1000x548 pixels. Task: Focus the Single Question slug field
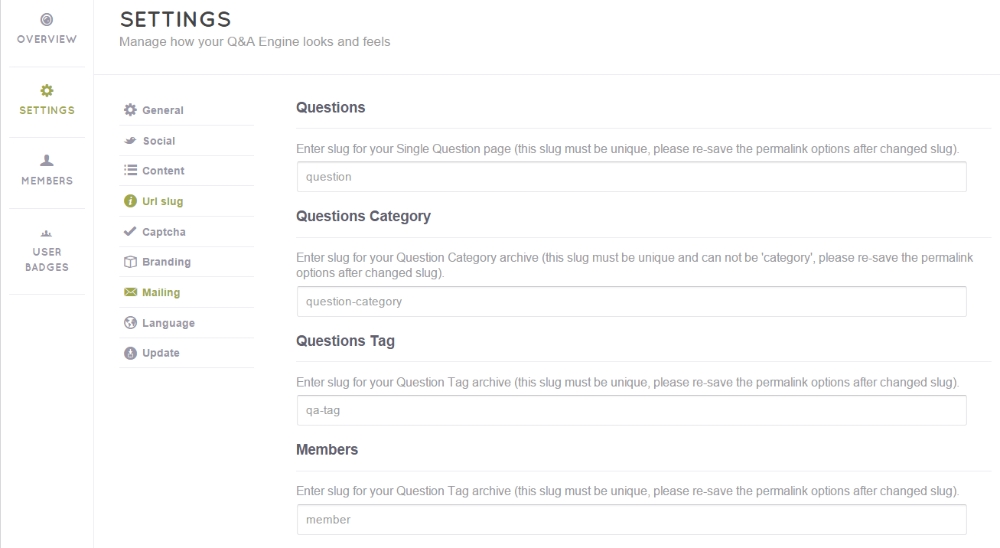[x=631, y=176]
